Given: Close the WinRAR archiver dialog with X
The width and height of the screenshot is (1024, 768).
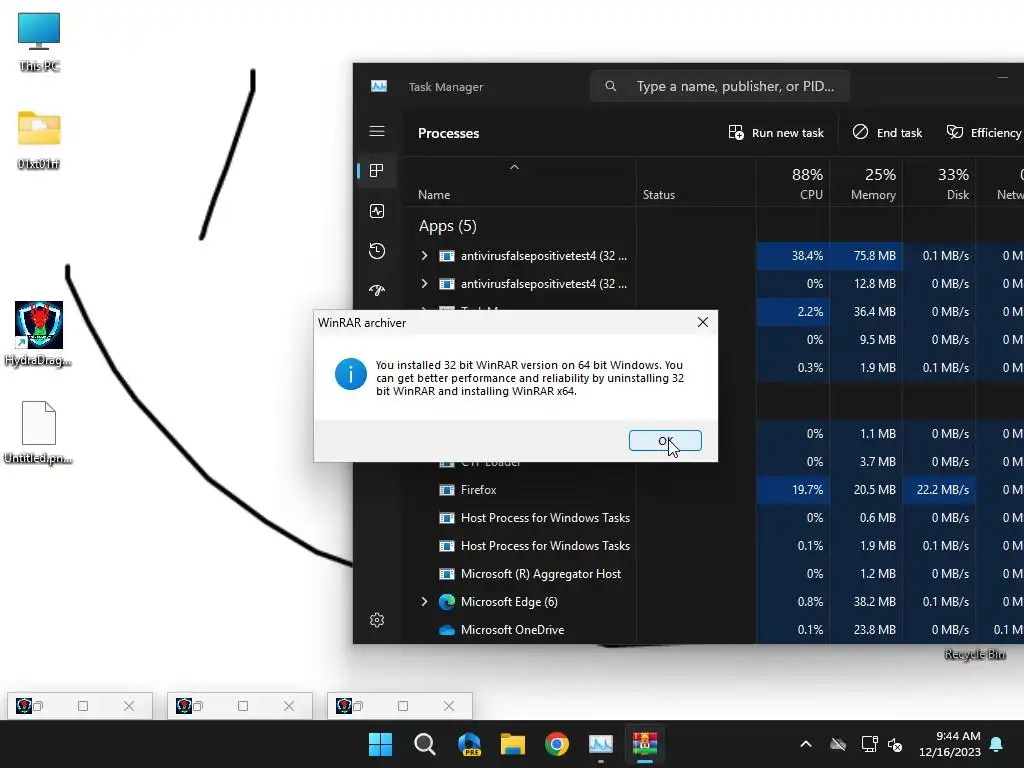Looking at the screenshot, I should tap(703, 322).
